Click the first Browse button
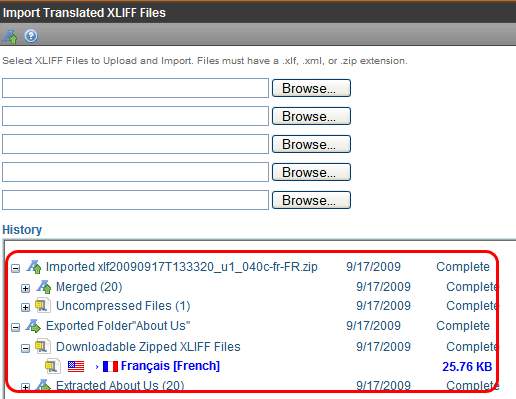The width and height of the screenshot is (516, 399). coord(311,88)
